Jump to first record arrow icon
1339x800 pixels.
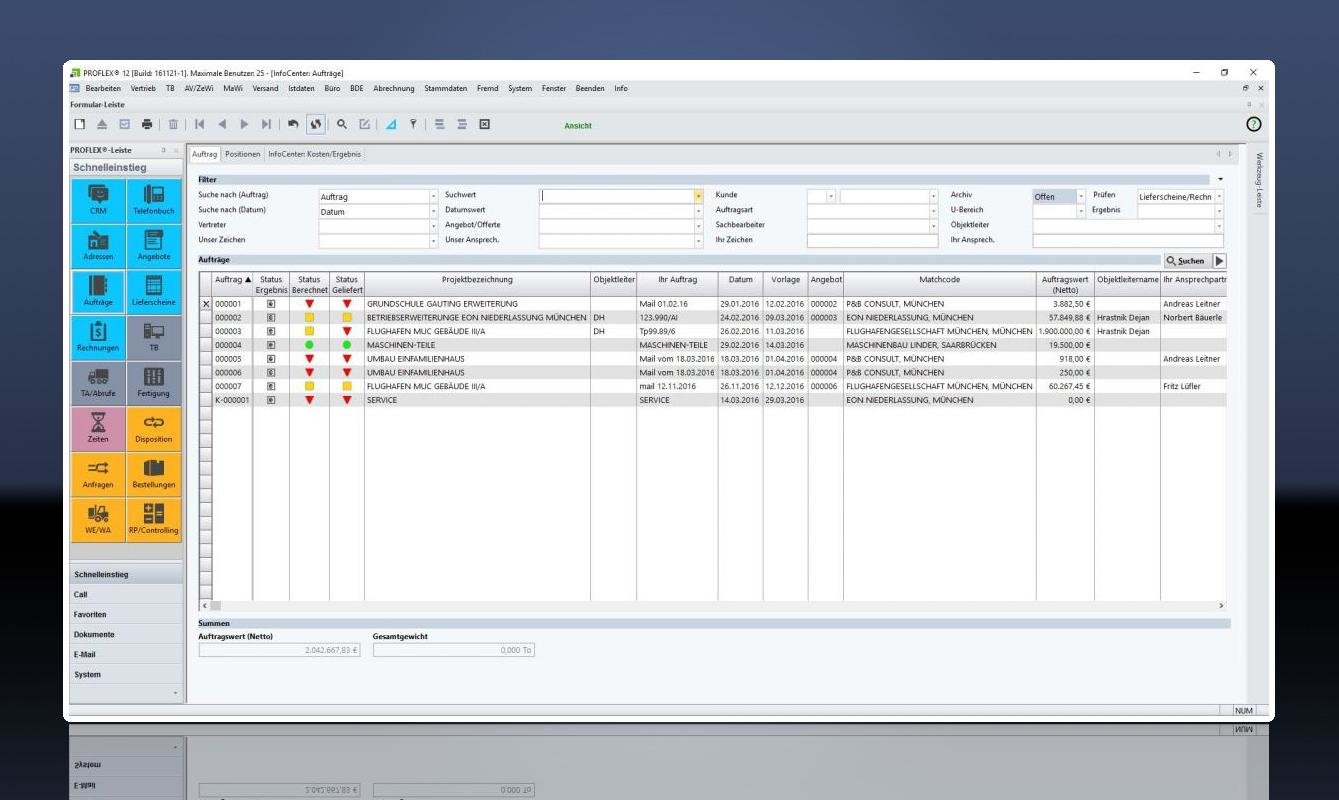[x=200, y=124]
